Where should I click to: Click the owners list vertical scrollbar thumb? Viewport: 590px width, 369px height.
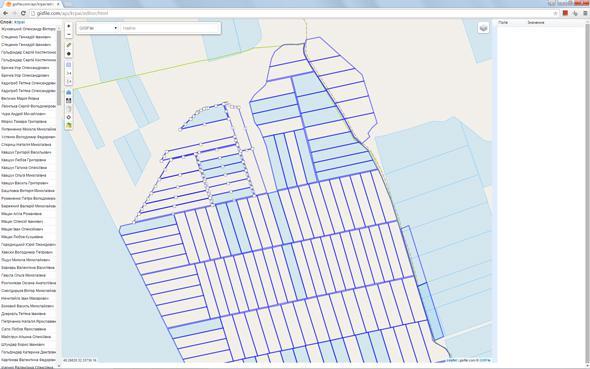pyautogui.click(x=59, y=68)
